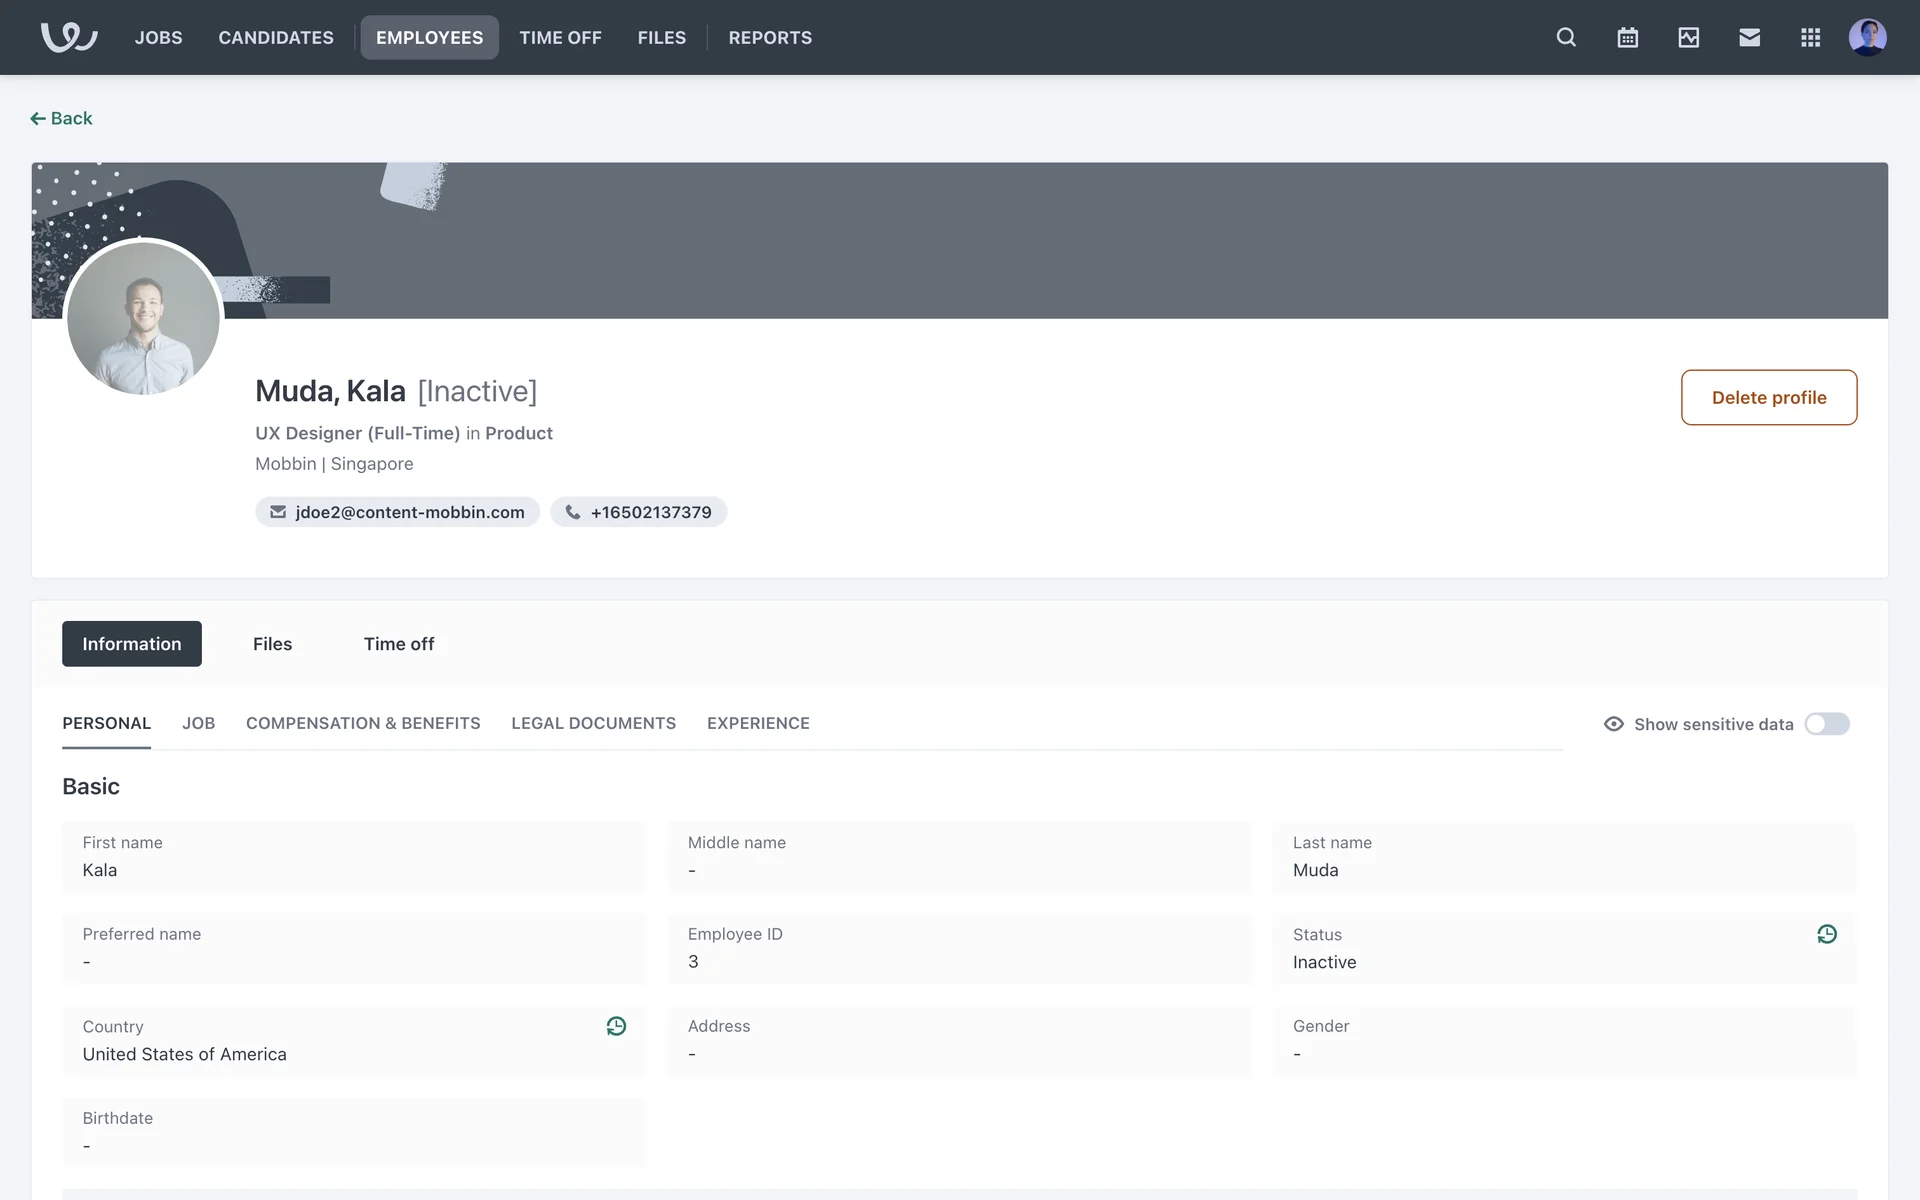
Task: Open the Legal Documents subtab
Action: click(593, 723)
